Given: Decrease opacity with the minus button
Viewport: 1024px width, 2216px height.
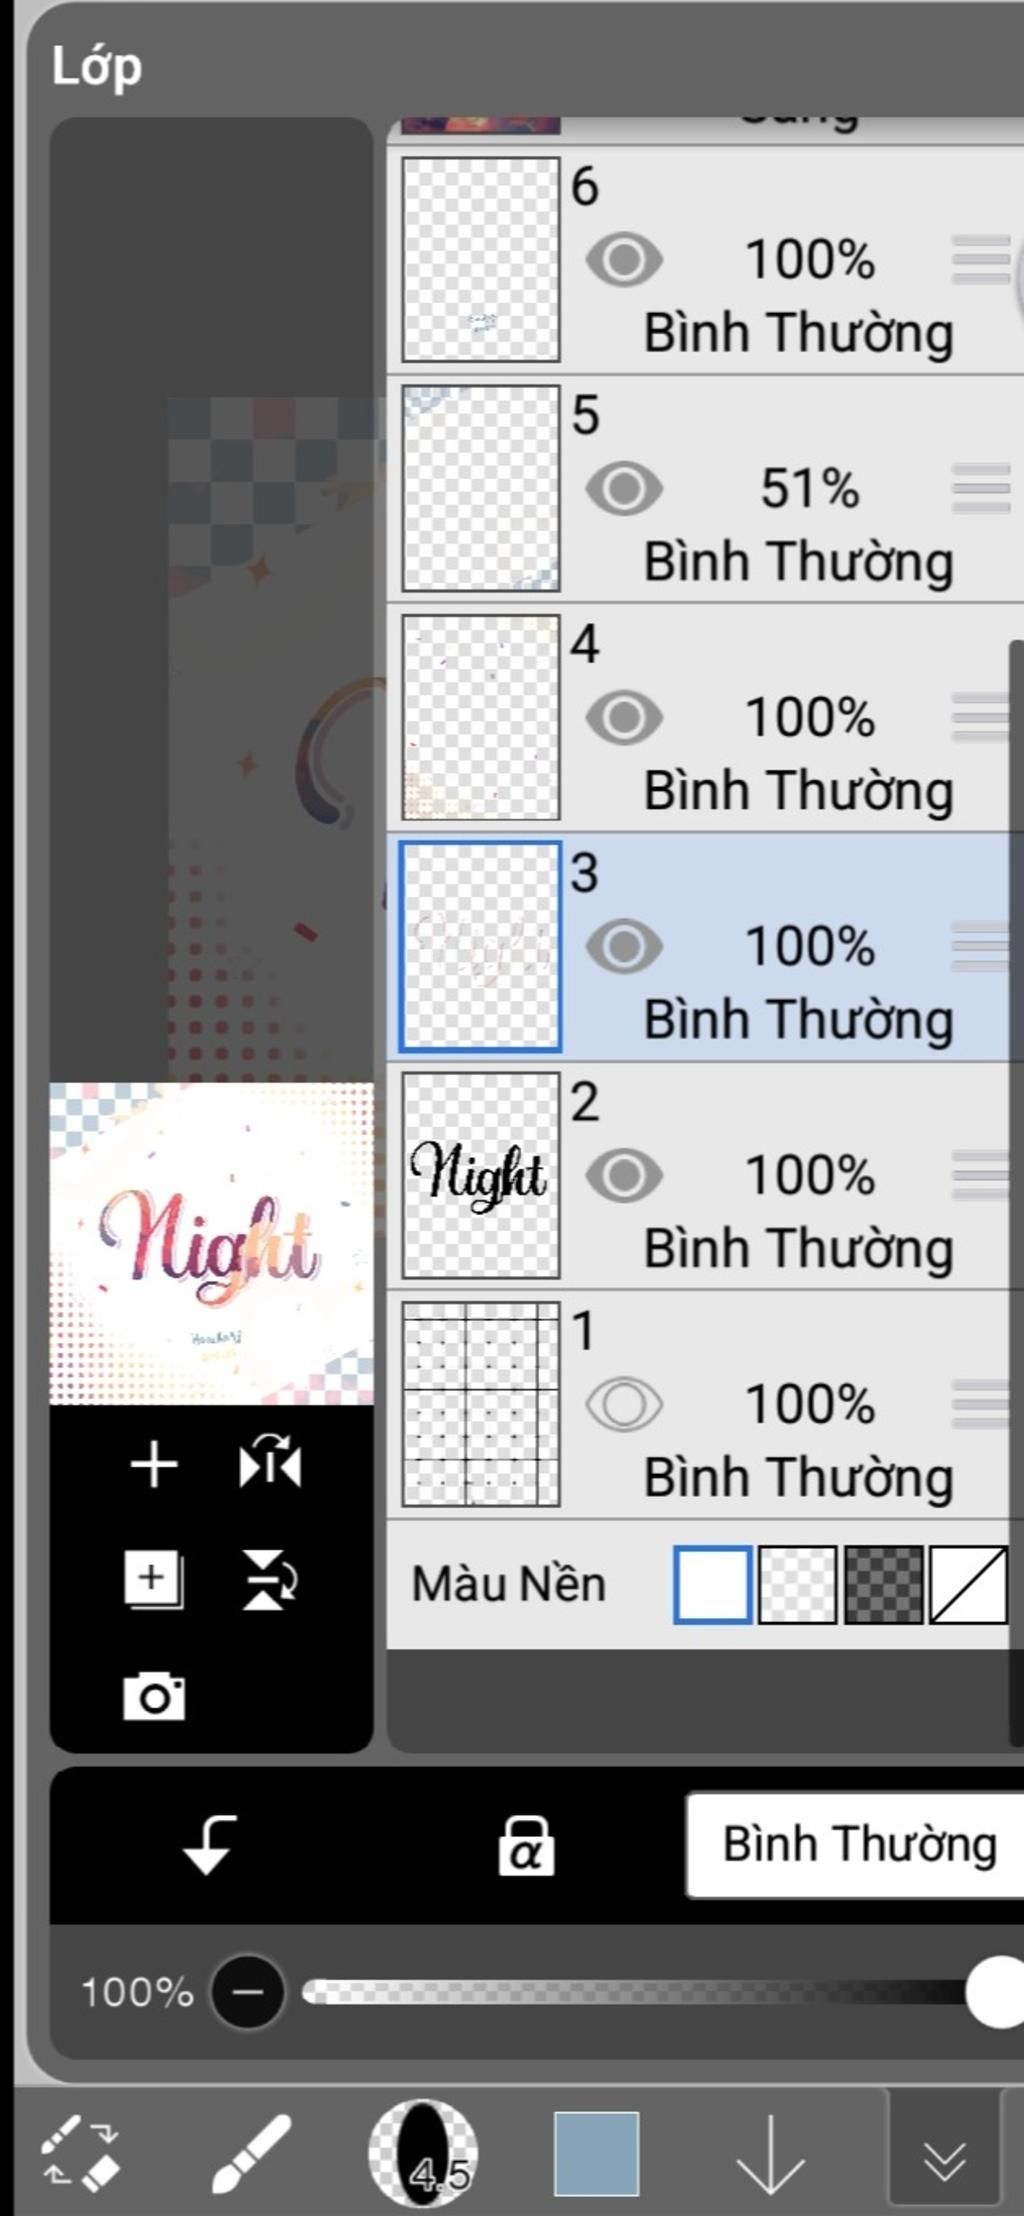Looking at the screenshot, I should coord(248,1992).
